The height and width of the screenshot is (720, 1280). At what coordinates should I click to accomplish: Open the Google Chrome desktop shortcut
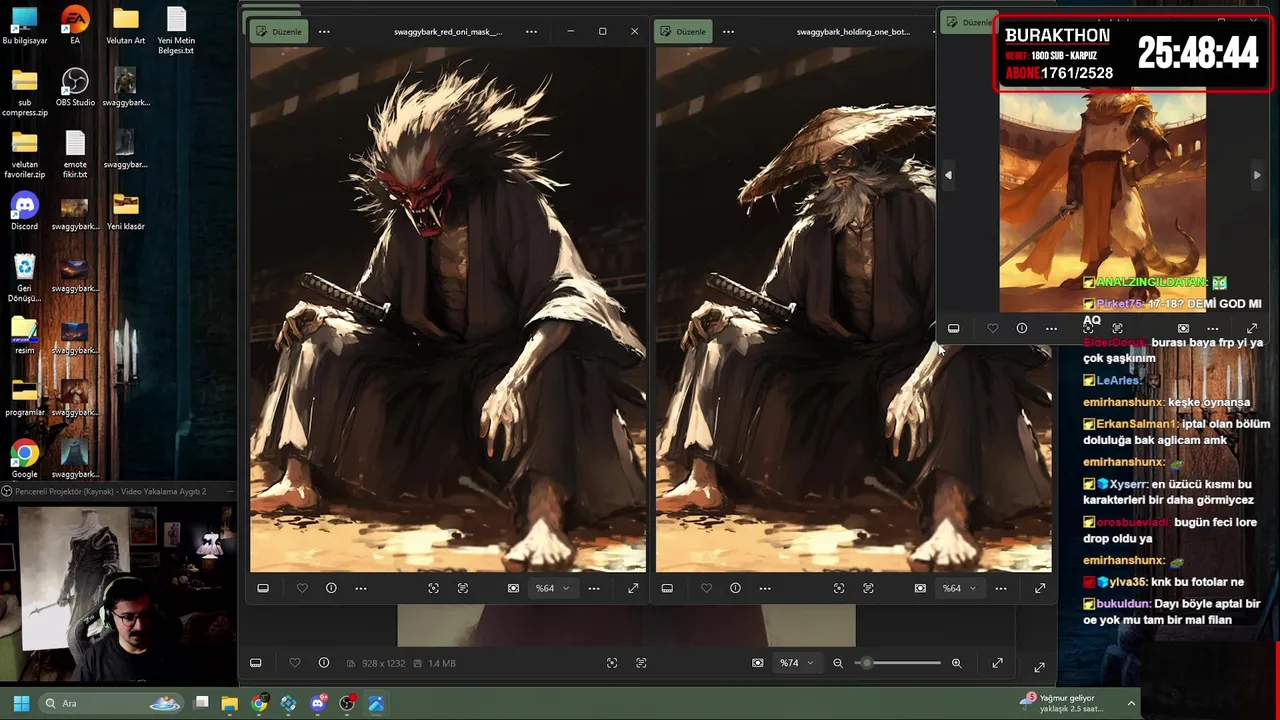click(x=25, y=459)
